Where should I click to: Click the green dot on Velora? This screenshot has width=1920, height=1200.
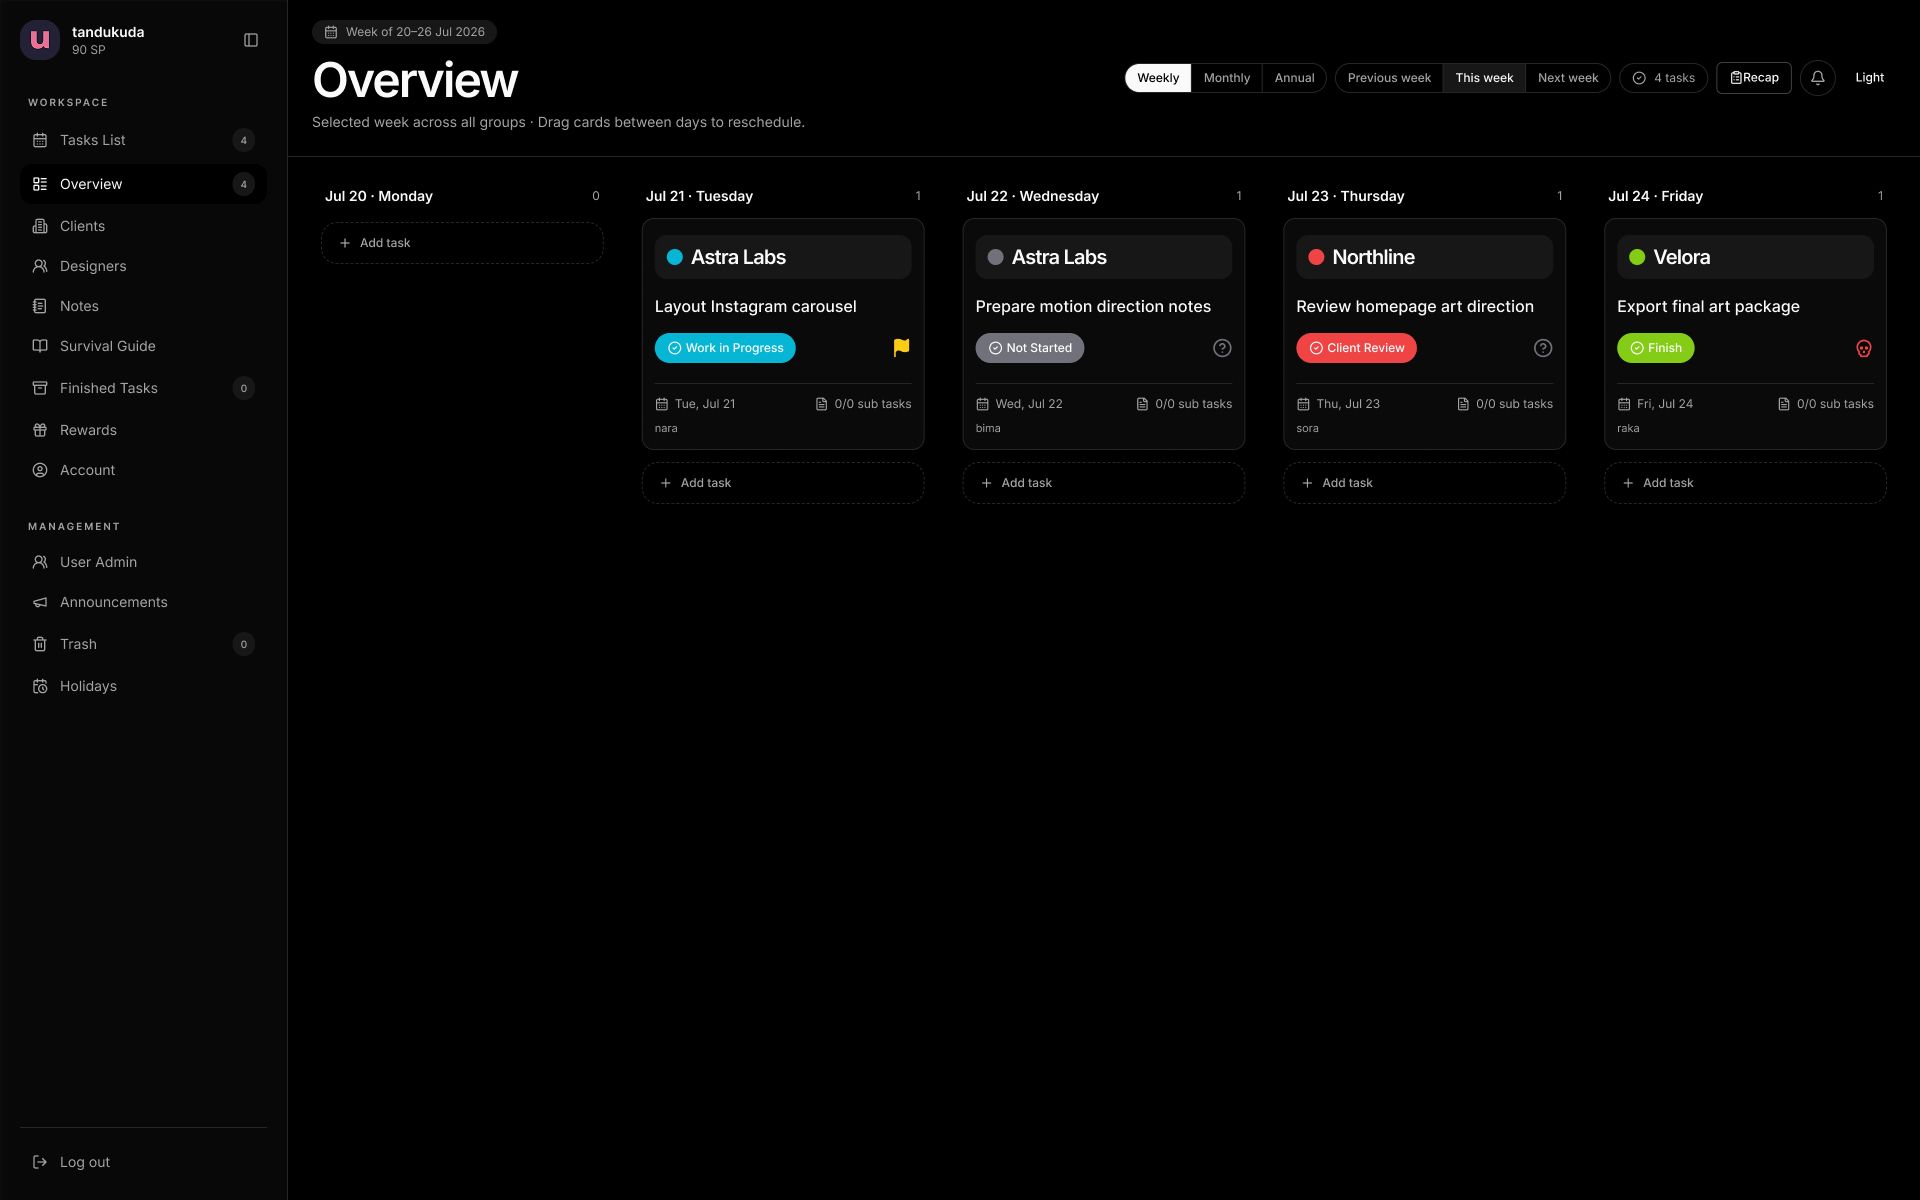(1637, 257)
